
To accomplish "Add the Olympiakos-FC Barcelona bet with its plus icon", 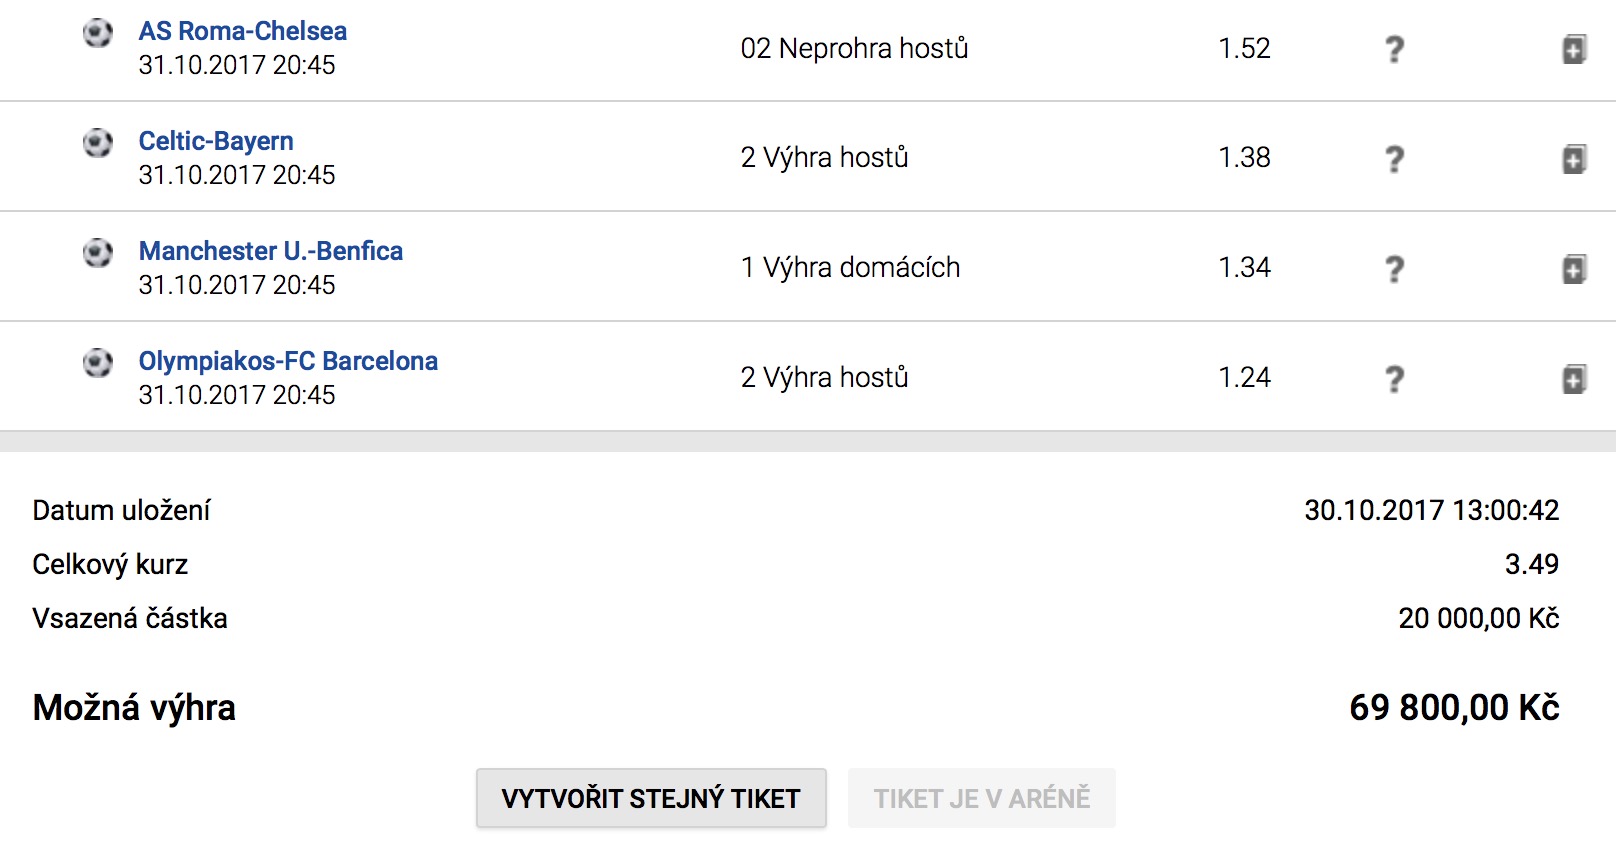I will click(x=1574, y=379).
